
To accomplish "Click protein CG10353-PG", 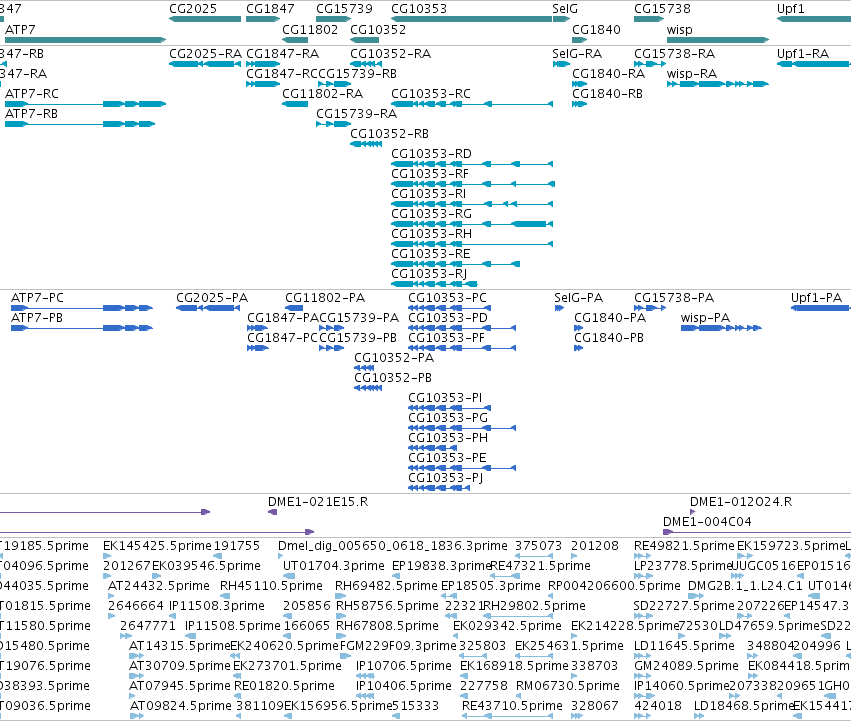I will click(462, 428).
